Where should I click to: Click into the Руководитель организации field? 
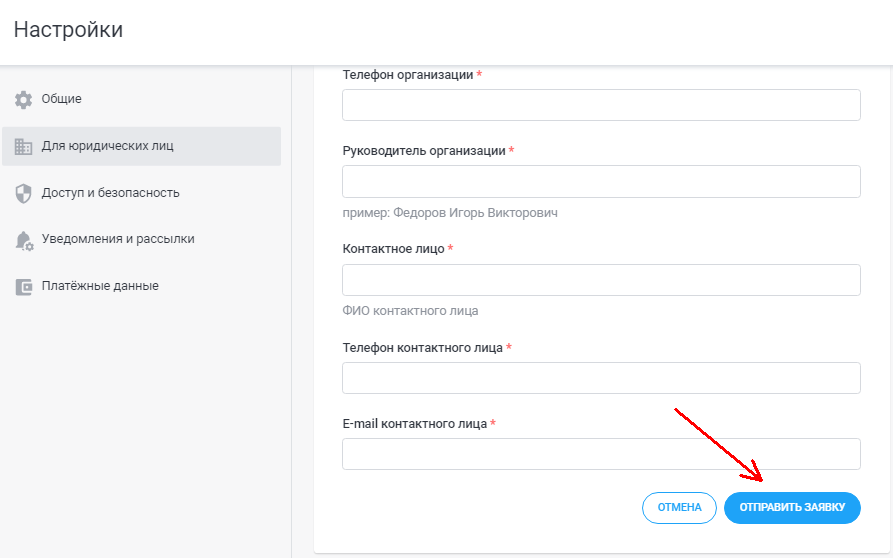(x=601, y=181)
